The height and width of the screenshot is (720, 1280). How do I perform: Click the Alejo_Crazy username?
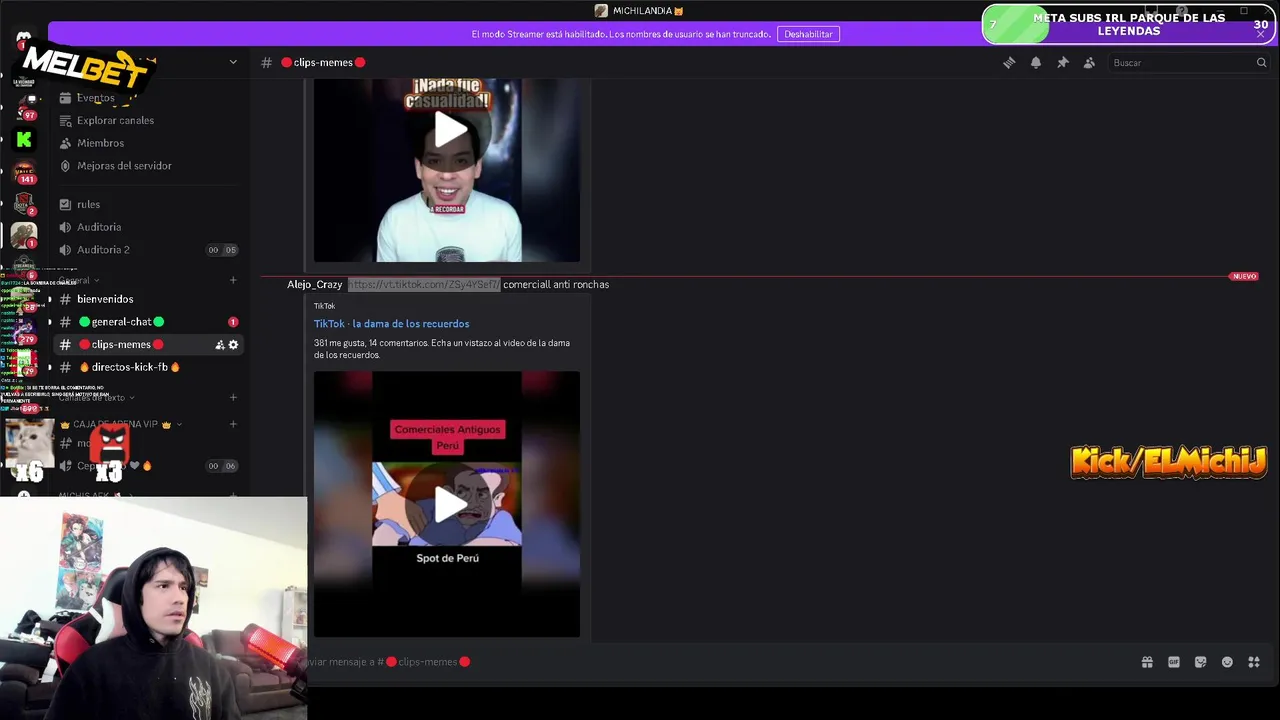(314, 285)
